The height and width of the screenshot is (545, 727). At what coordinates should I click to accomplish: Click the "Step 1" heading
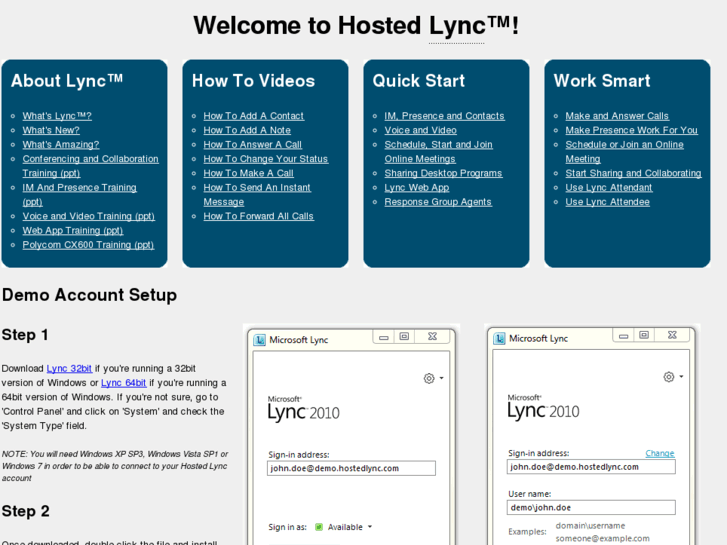[25, 335]
